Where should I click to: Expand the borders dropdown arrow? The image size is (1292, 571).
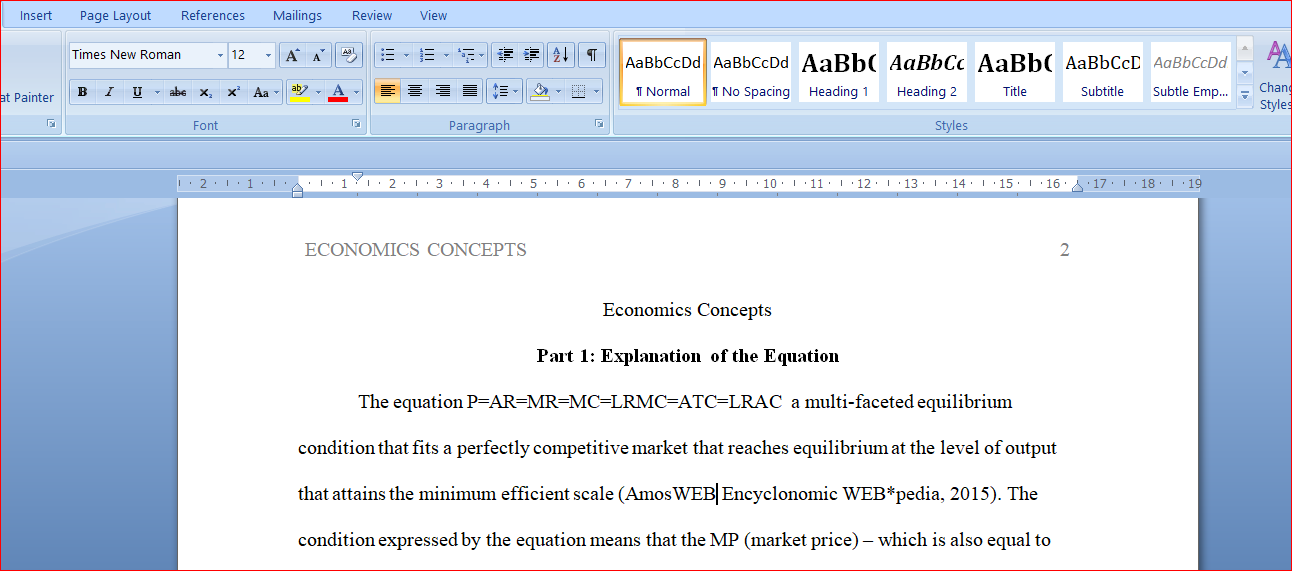pyautogui.click(x=597, y=92)
